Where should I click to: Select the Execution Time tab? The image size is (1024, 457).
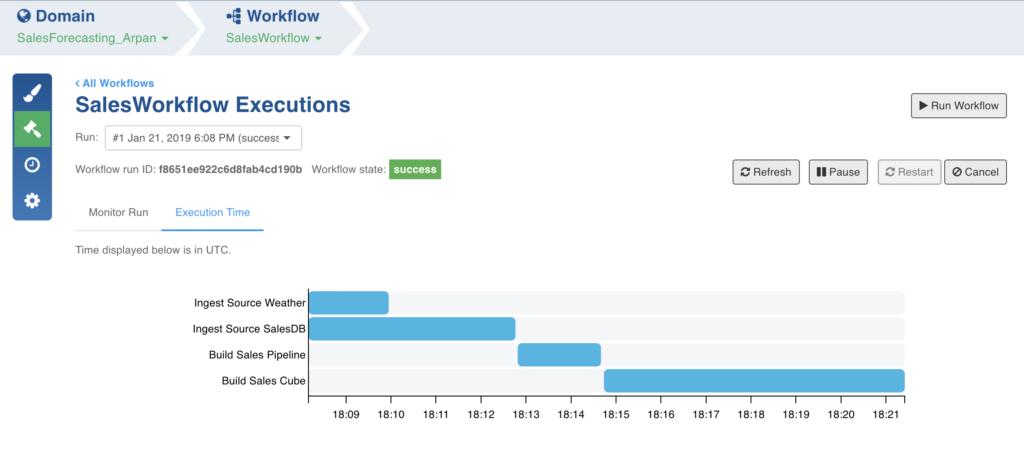pos(212,212)
